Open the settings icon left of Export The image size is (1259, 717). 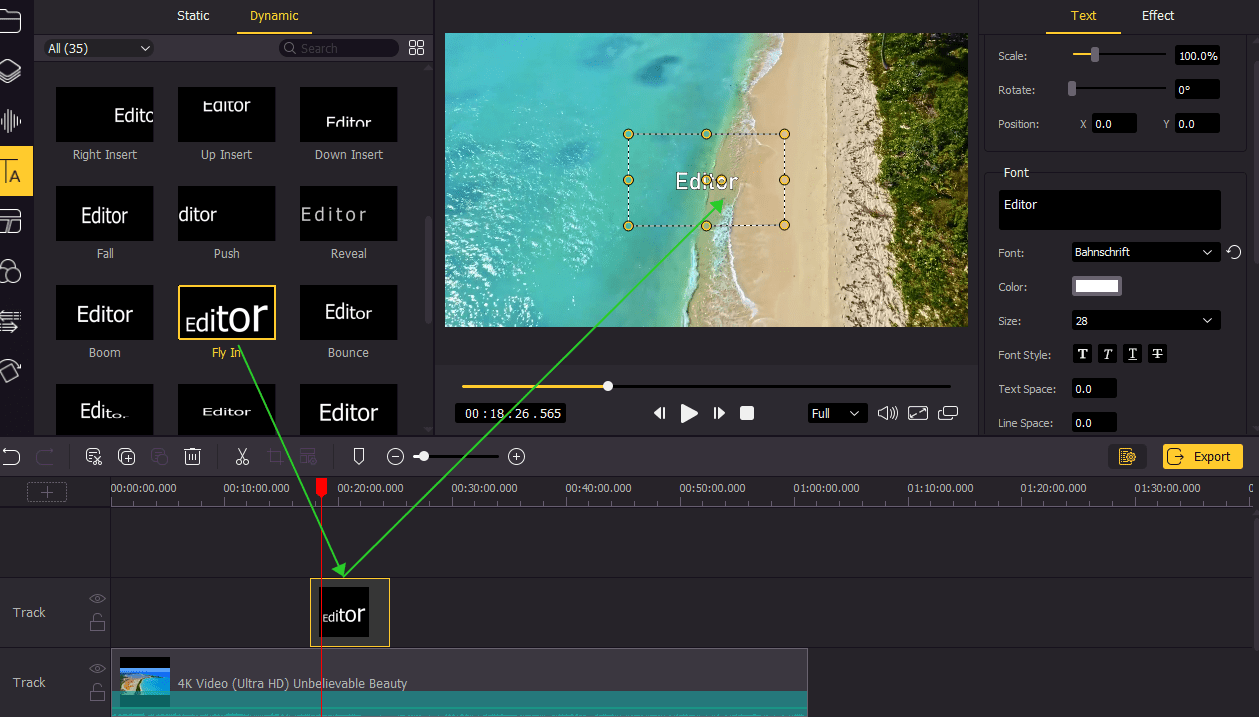click(x=1127, y=457)
